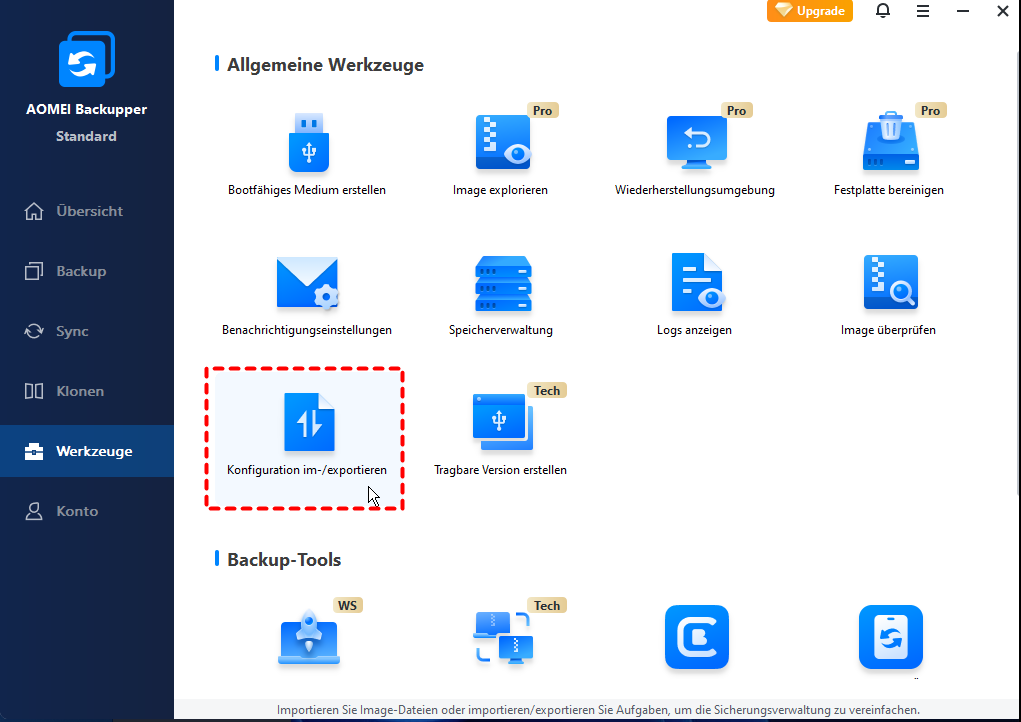Image resolution: width=1021 pixels, height=722 pixels.
Task: Click the Tech badge on Tragbare Version
Action: [547, 391]
